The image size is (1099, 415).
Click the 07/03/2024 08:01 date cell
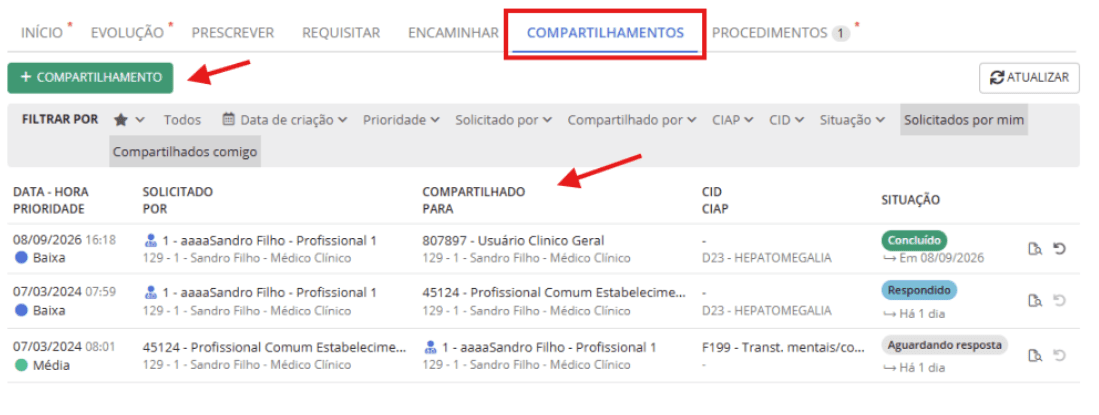pyautogui.click(x=64, y=347)
